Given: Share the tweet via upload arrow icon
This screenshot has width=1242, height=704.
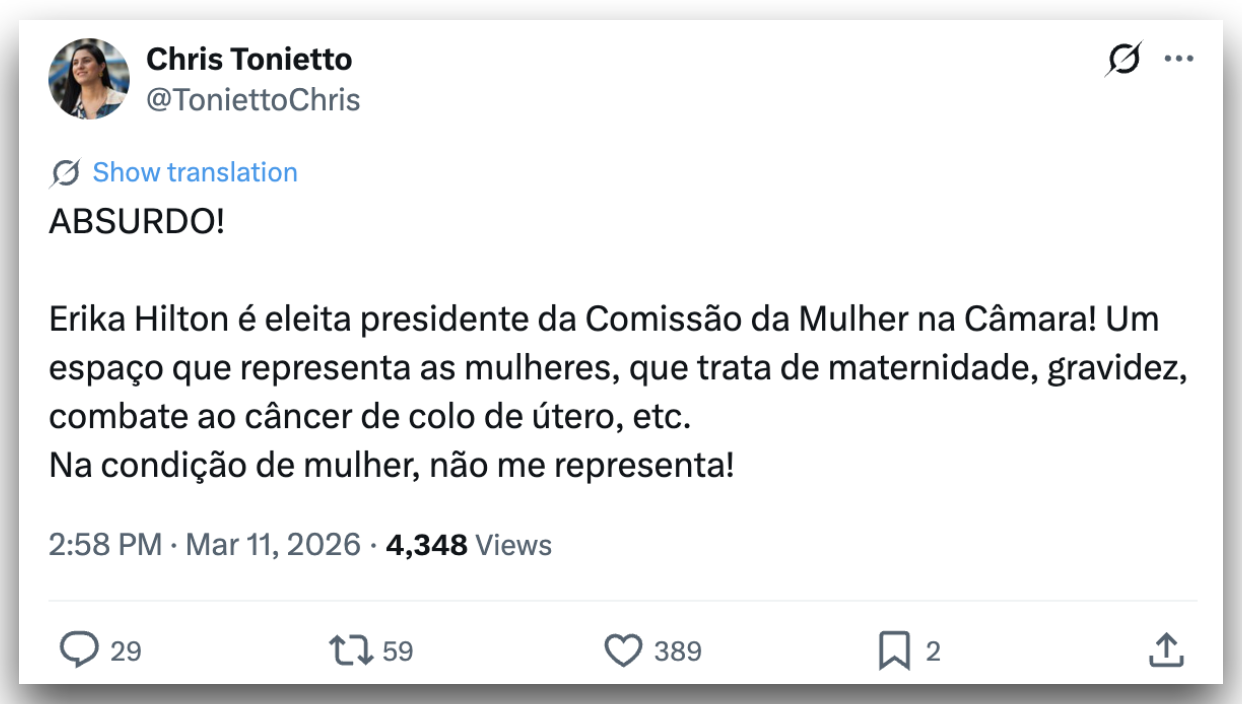Looking at the screenshot, I should [x=1165, y=652].
